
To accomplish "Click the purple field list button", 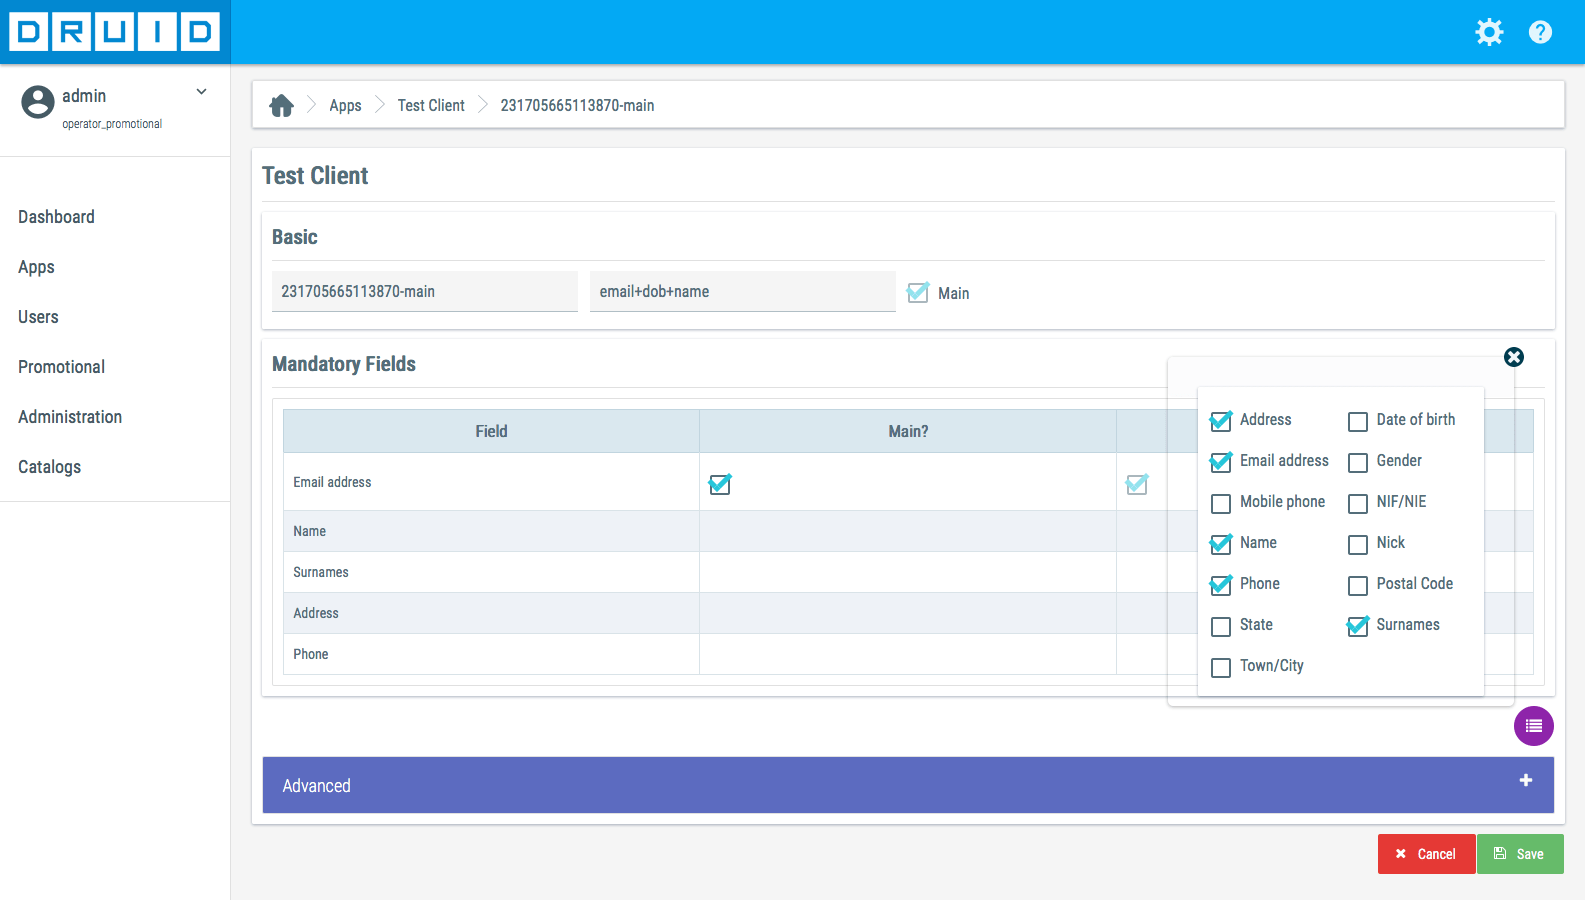I will tap(1533, 726).
